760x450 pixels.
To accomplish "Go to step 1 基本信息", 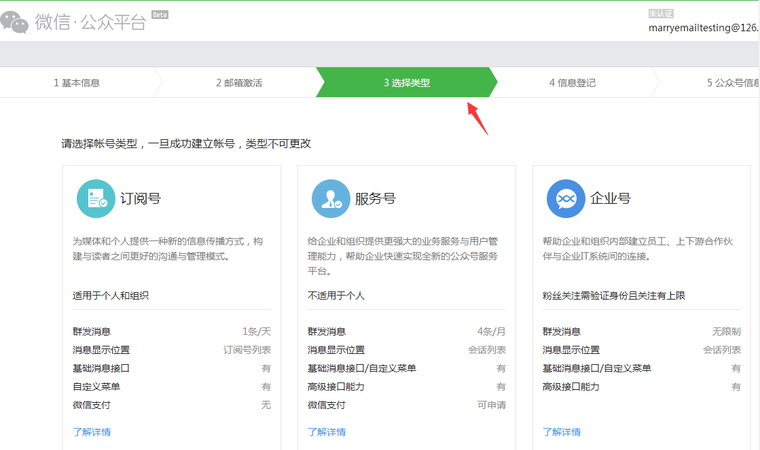I will point(77,83).
